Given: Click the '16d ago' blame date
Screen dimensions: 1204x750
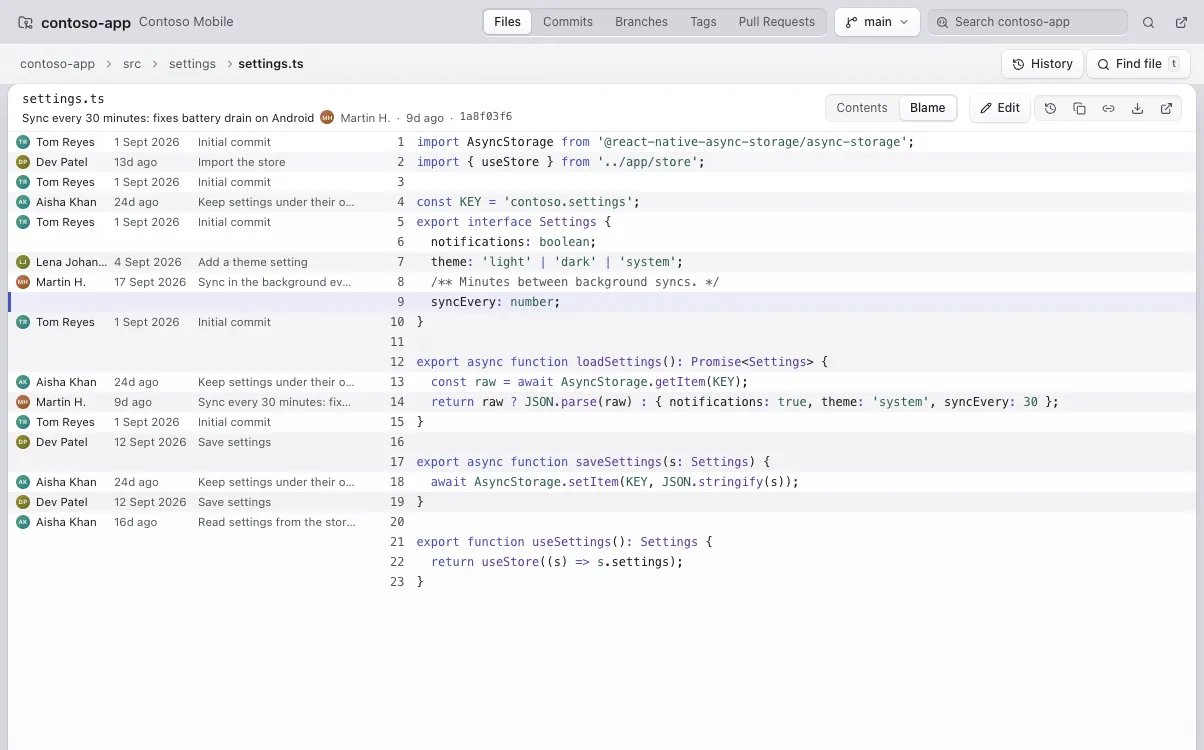Looking at the screenshot, I should 136,522.
